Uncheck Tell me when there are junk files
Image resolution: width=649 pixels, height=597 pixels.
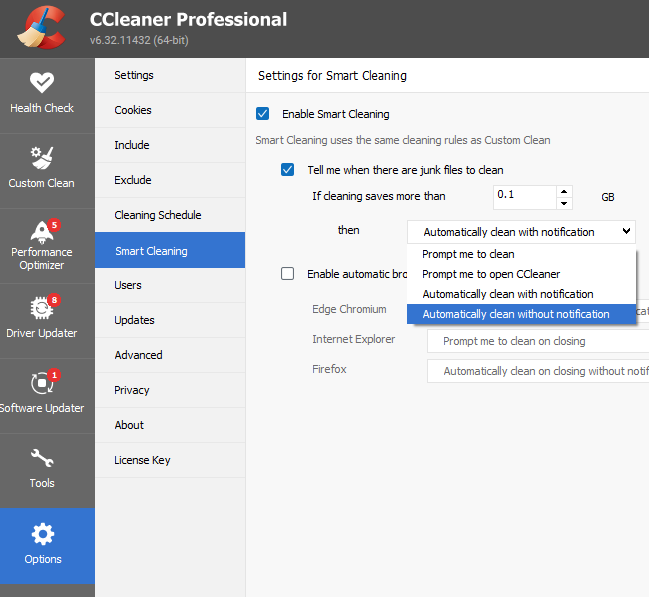[287, 169]
